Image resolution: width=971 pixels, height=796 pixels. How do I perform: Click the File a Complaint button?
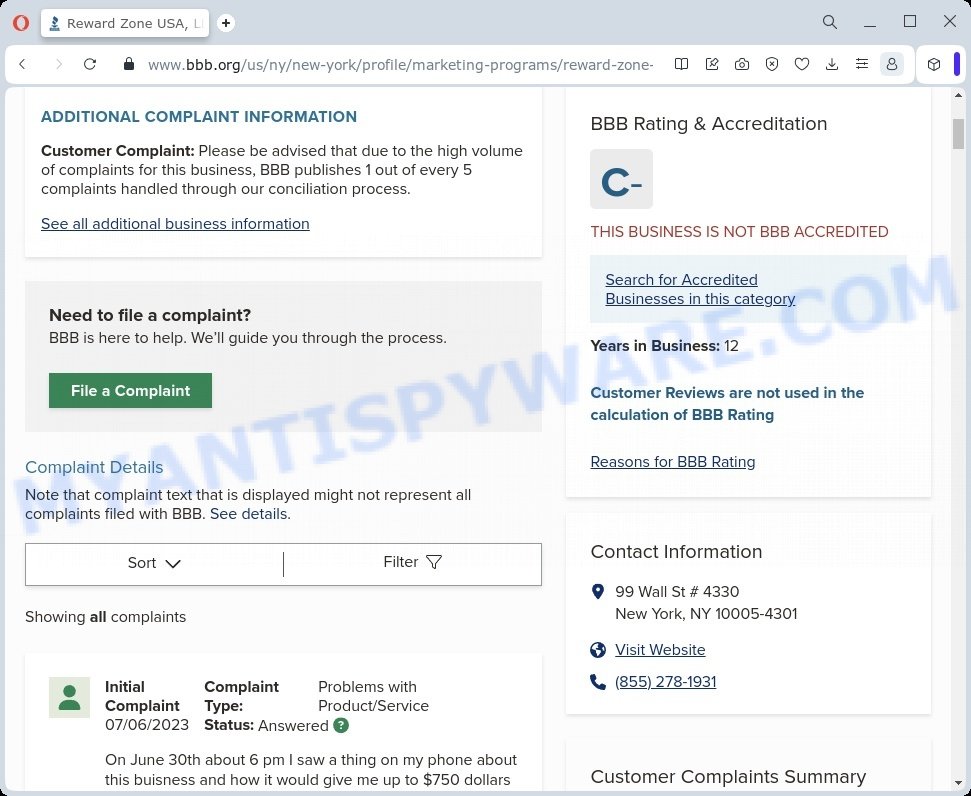point(130,390)
